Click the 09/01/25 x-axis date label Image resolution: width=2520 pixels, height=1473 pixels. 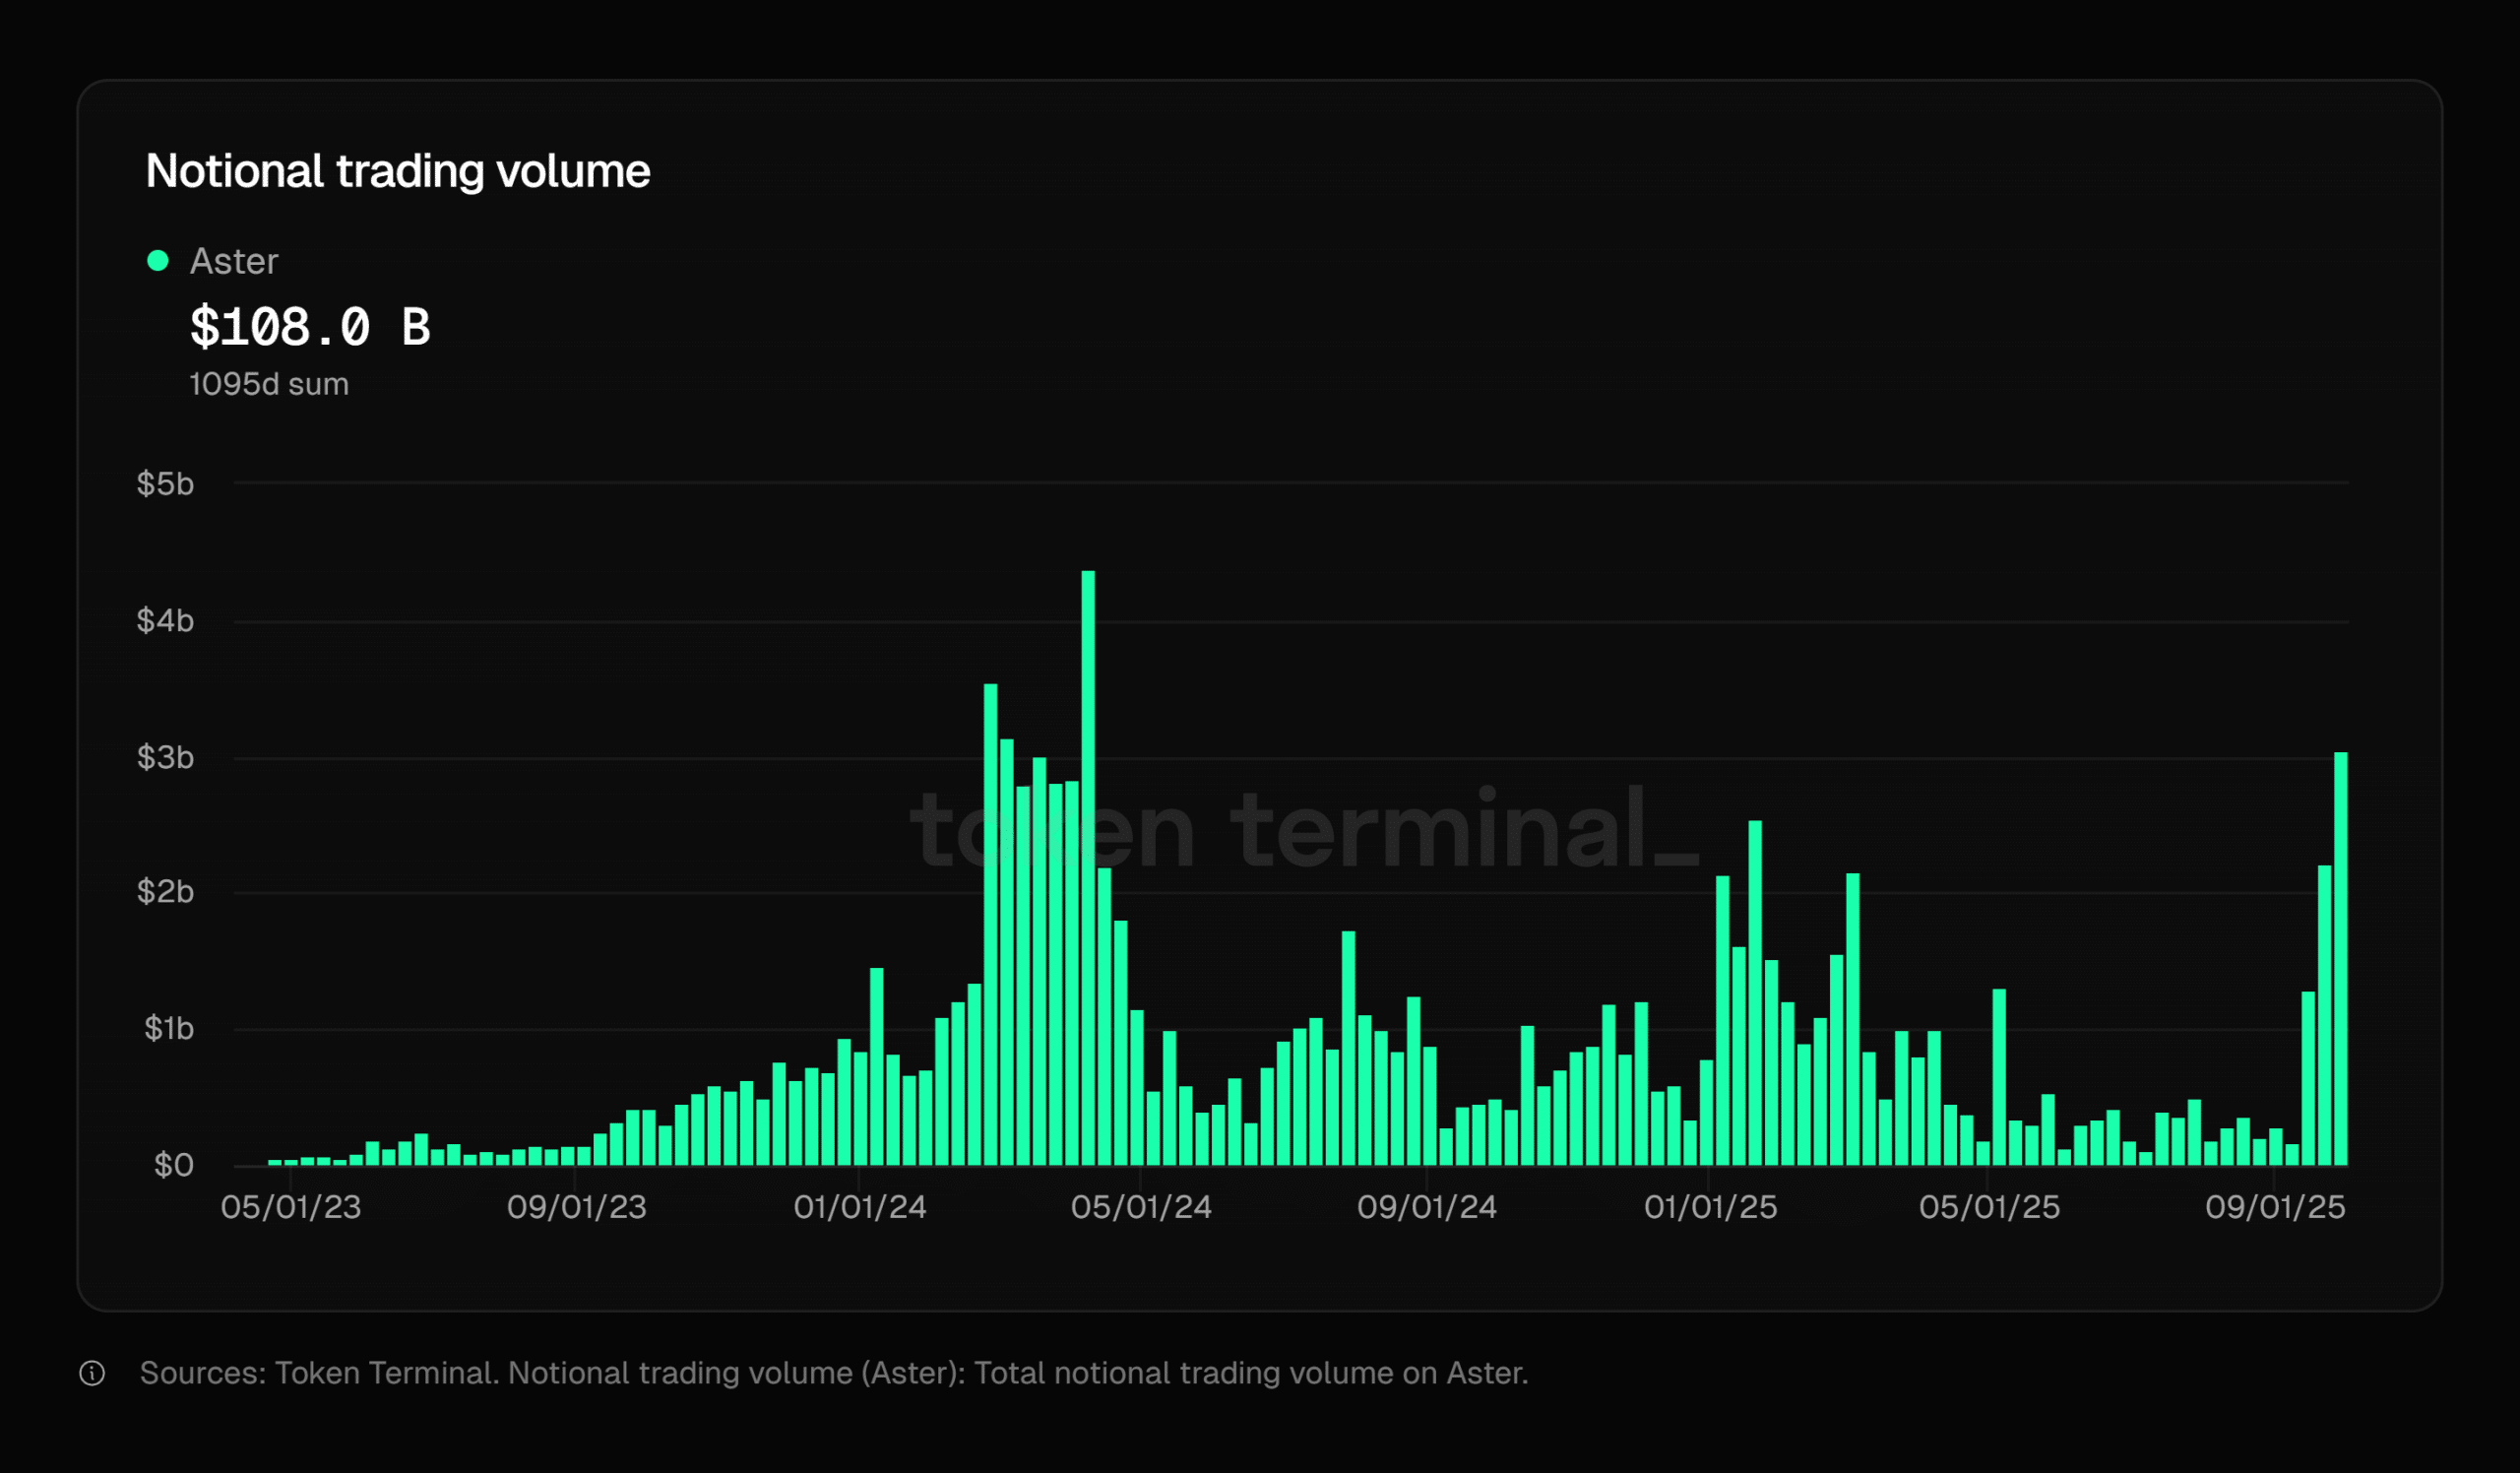(2275, 1207)
